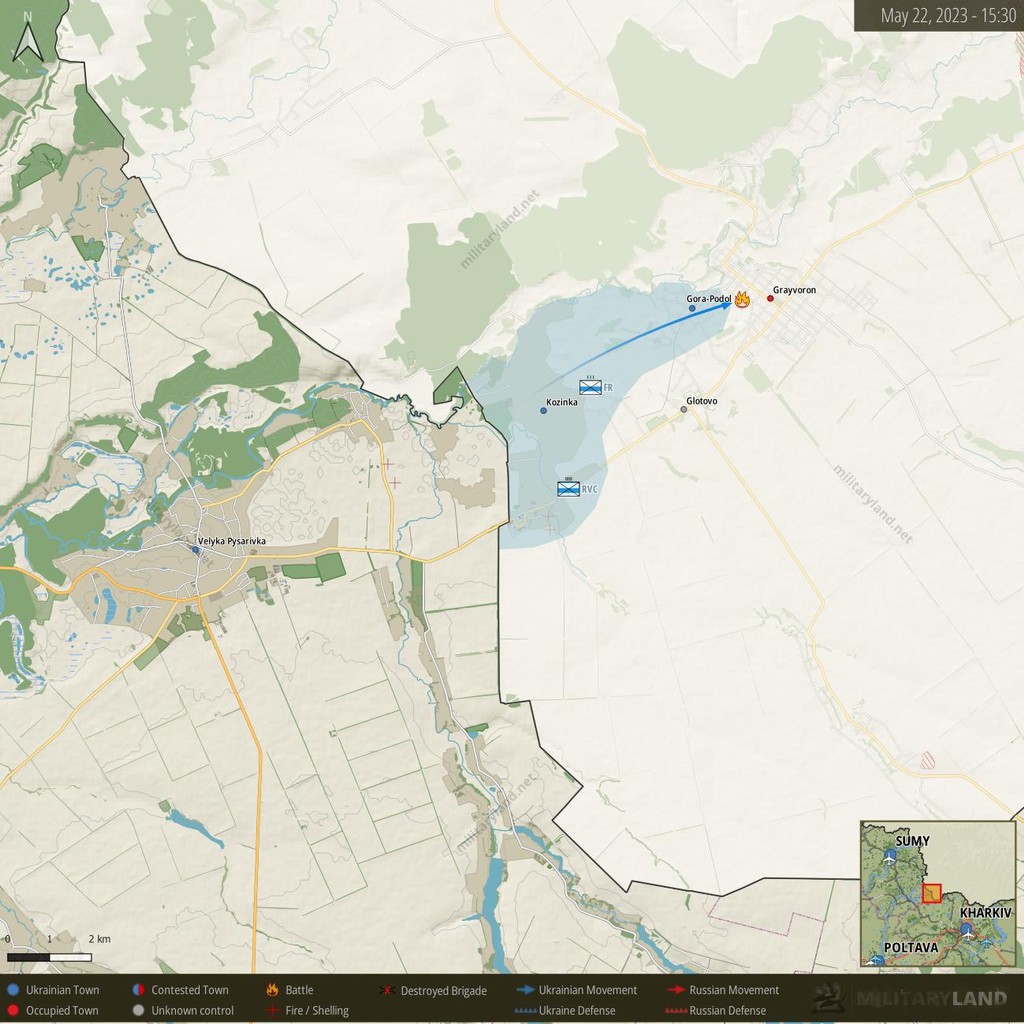Click the Contested Town legend text
This screenshot has width=1024, height=1024.
pyautogui.click(x=190, y=989)
